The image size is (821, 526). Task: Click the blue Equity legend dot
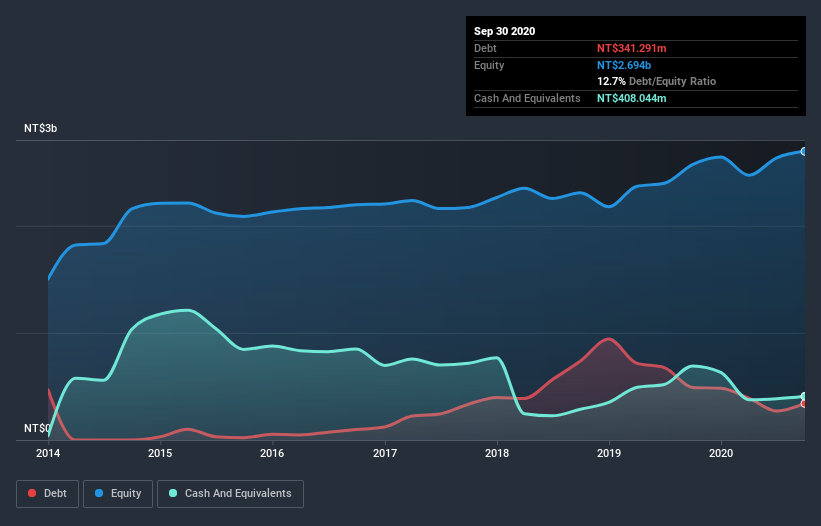click(99, 493)
